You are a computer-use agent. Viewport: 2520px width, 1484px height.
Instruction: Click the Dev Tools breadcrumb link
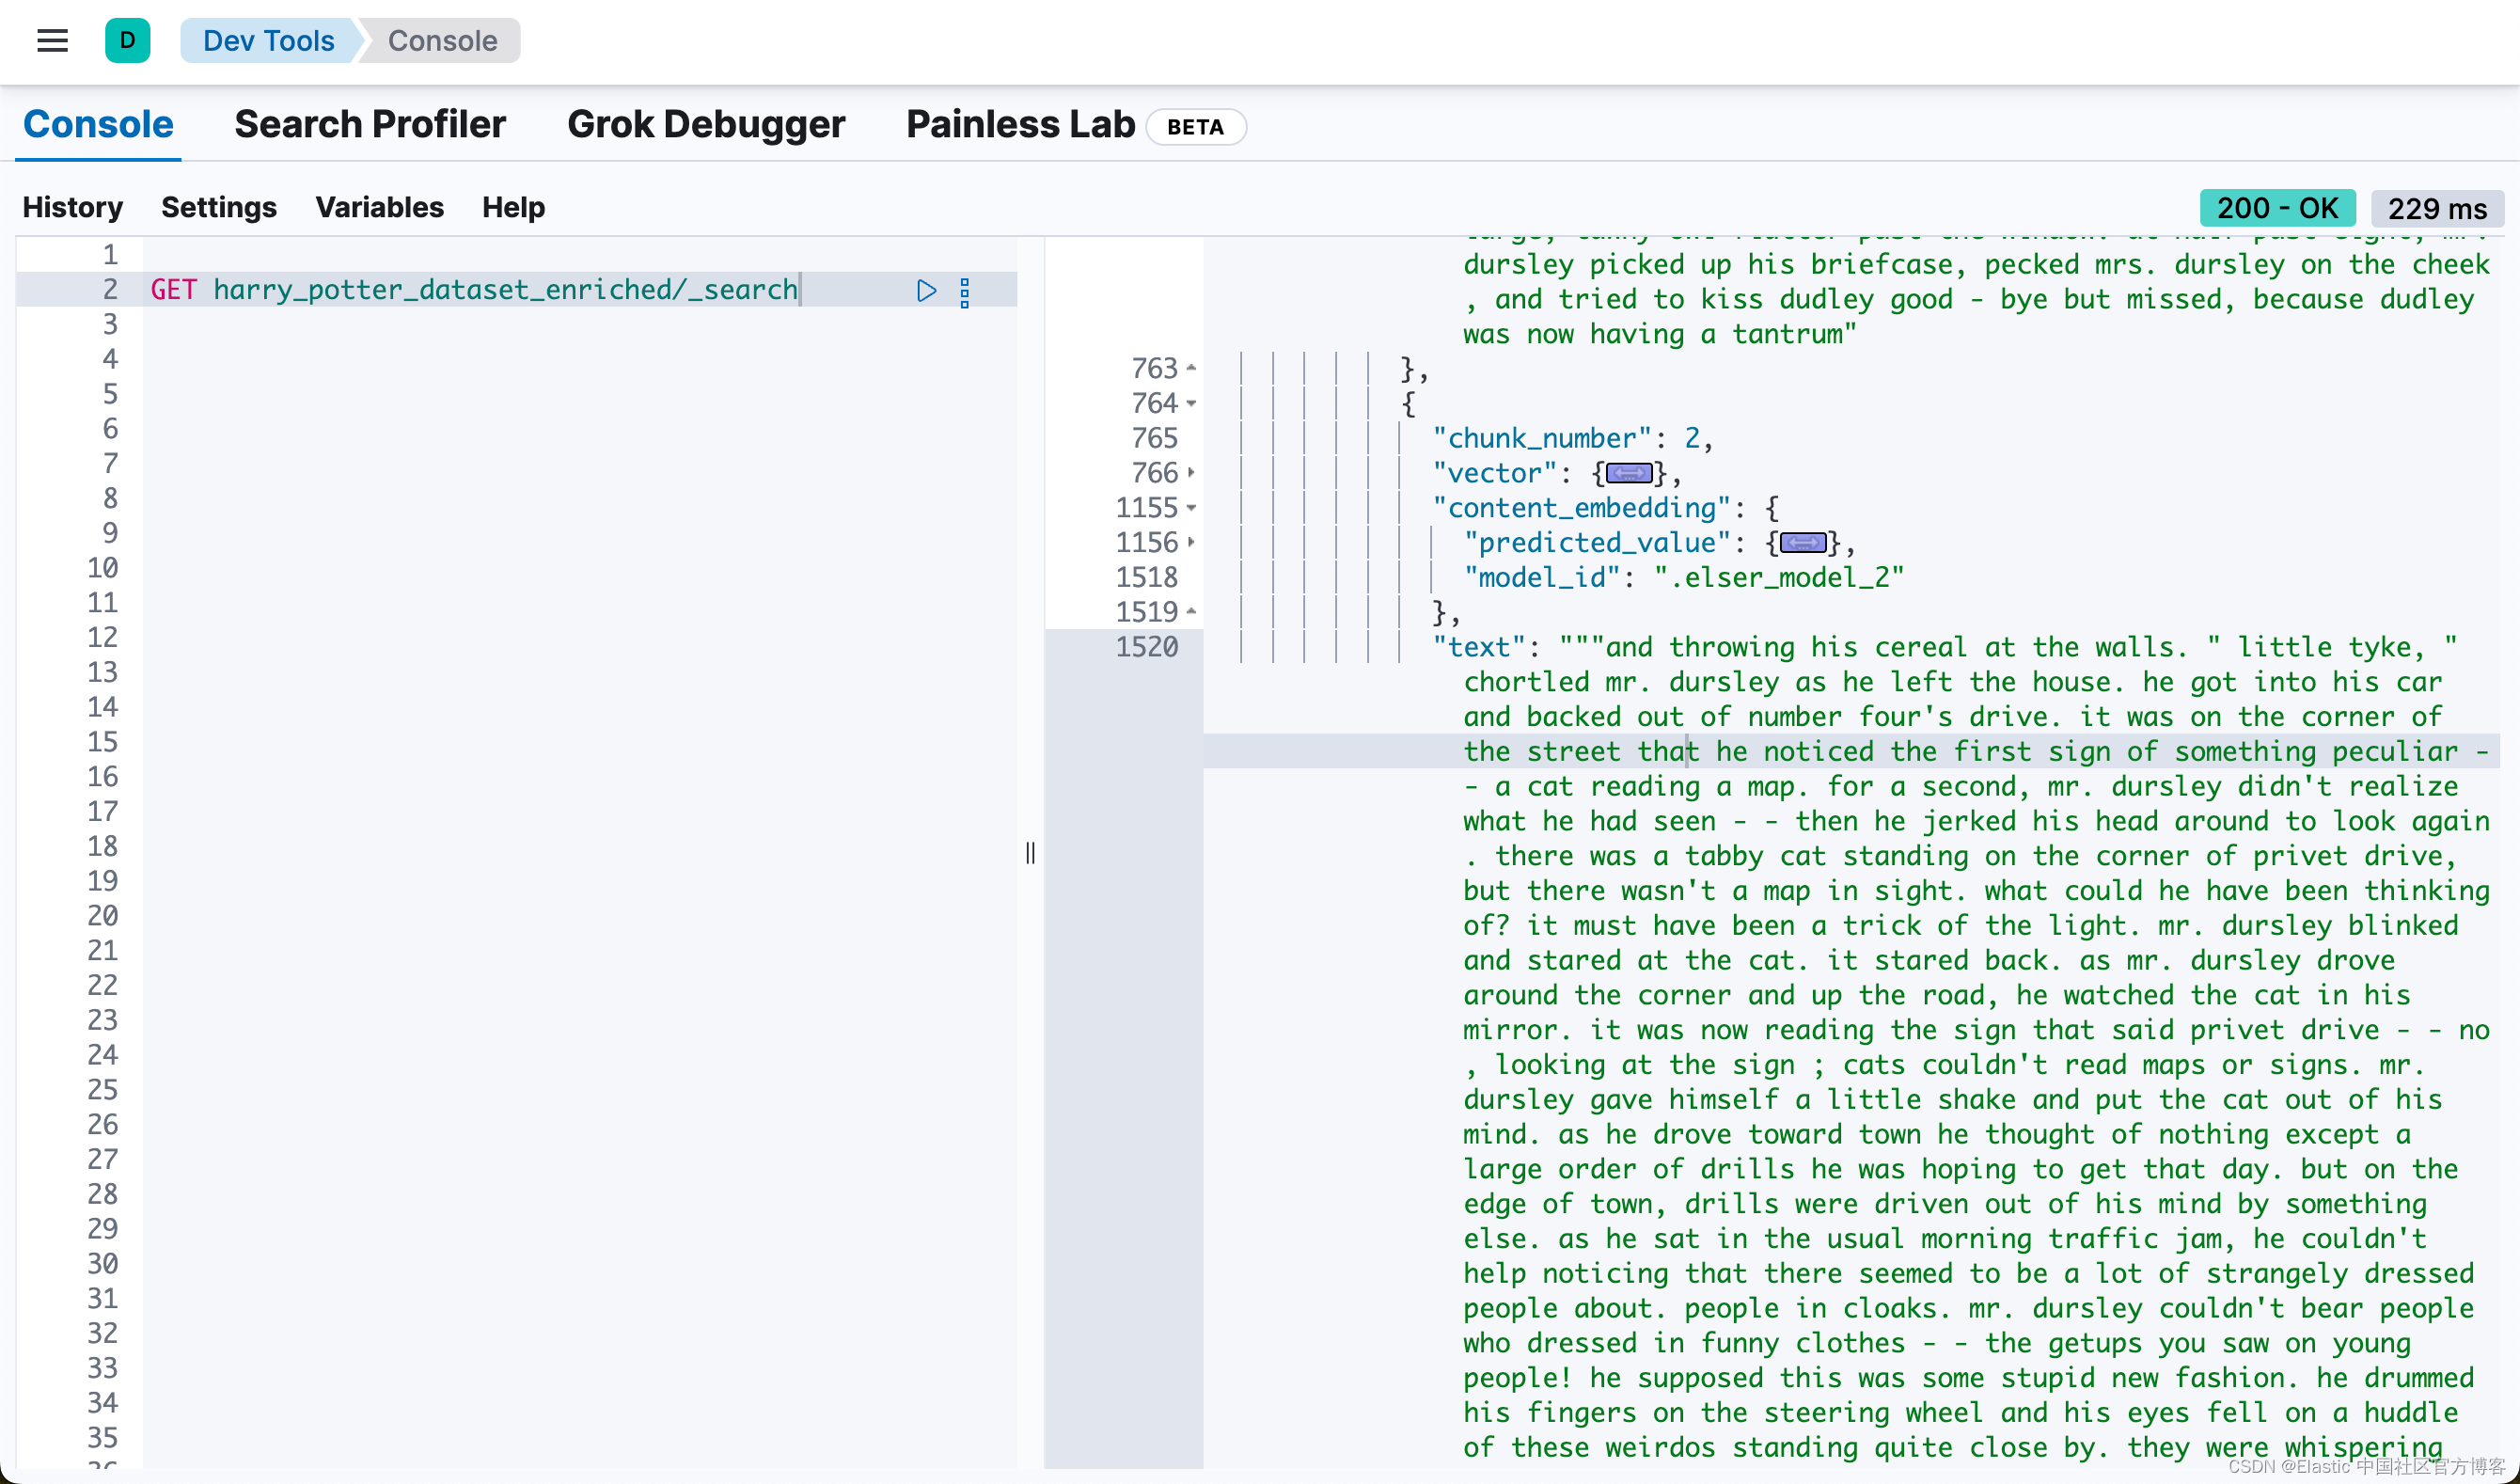click(x=268, y=41)
